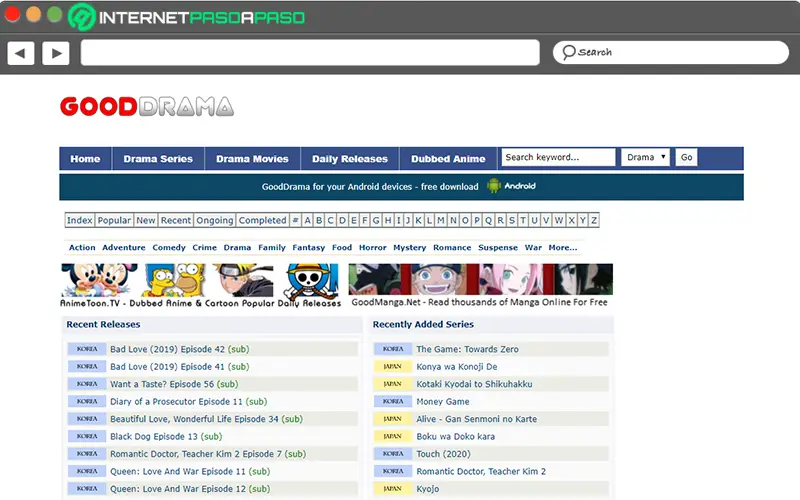The width and height of the screenshot is (800, 500).
Task: Click the KOREA badge beside Touch (2020)
Action: 392,454
